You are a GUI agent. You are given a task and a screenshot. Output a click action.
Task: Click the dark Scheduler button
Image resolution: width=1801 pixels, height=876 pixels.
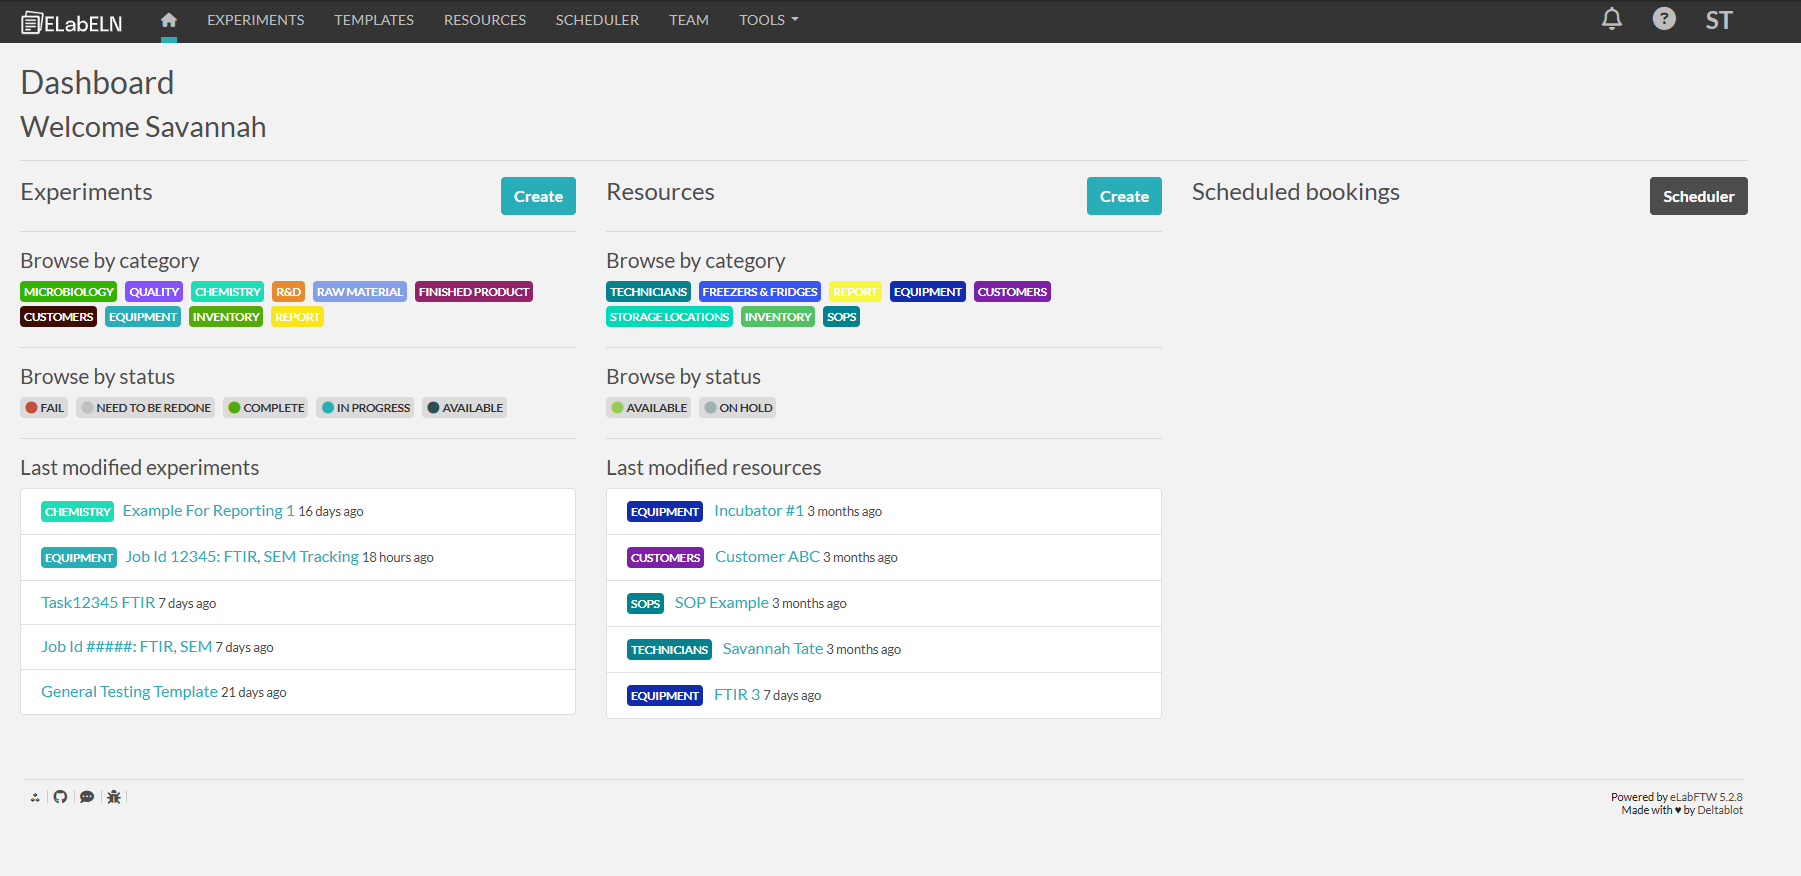point(1698,196)
